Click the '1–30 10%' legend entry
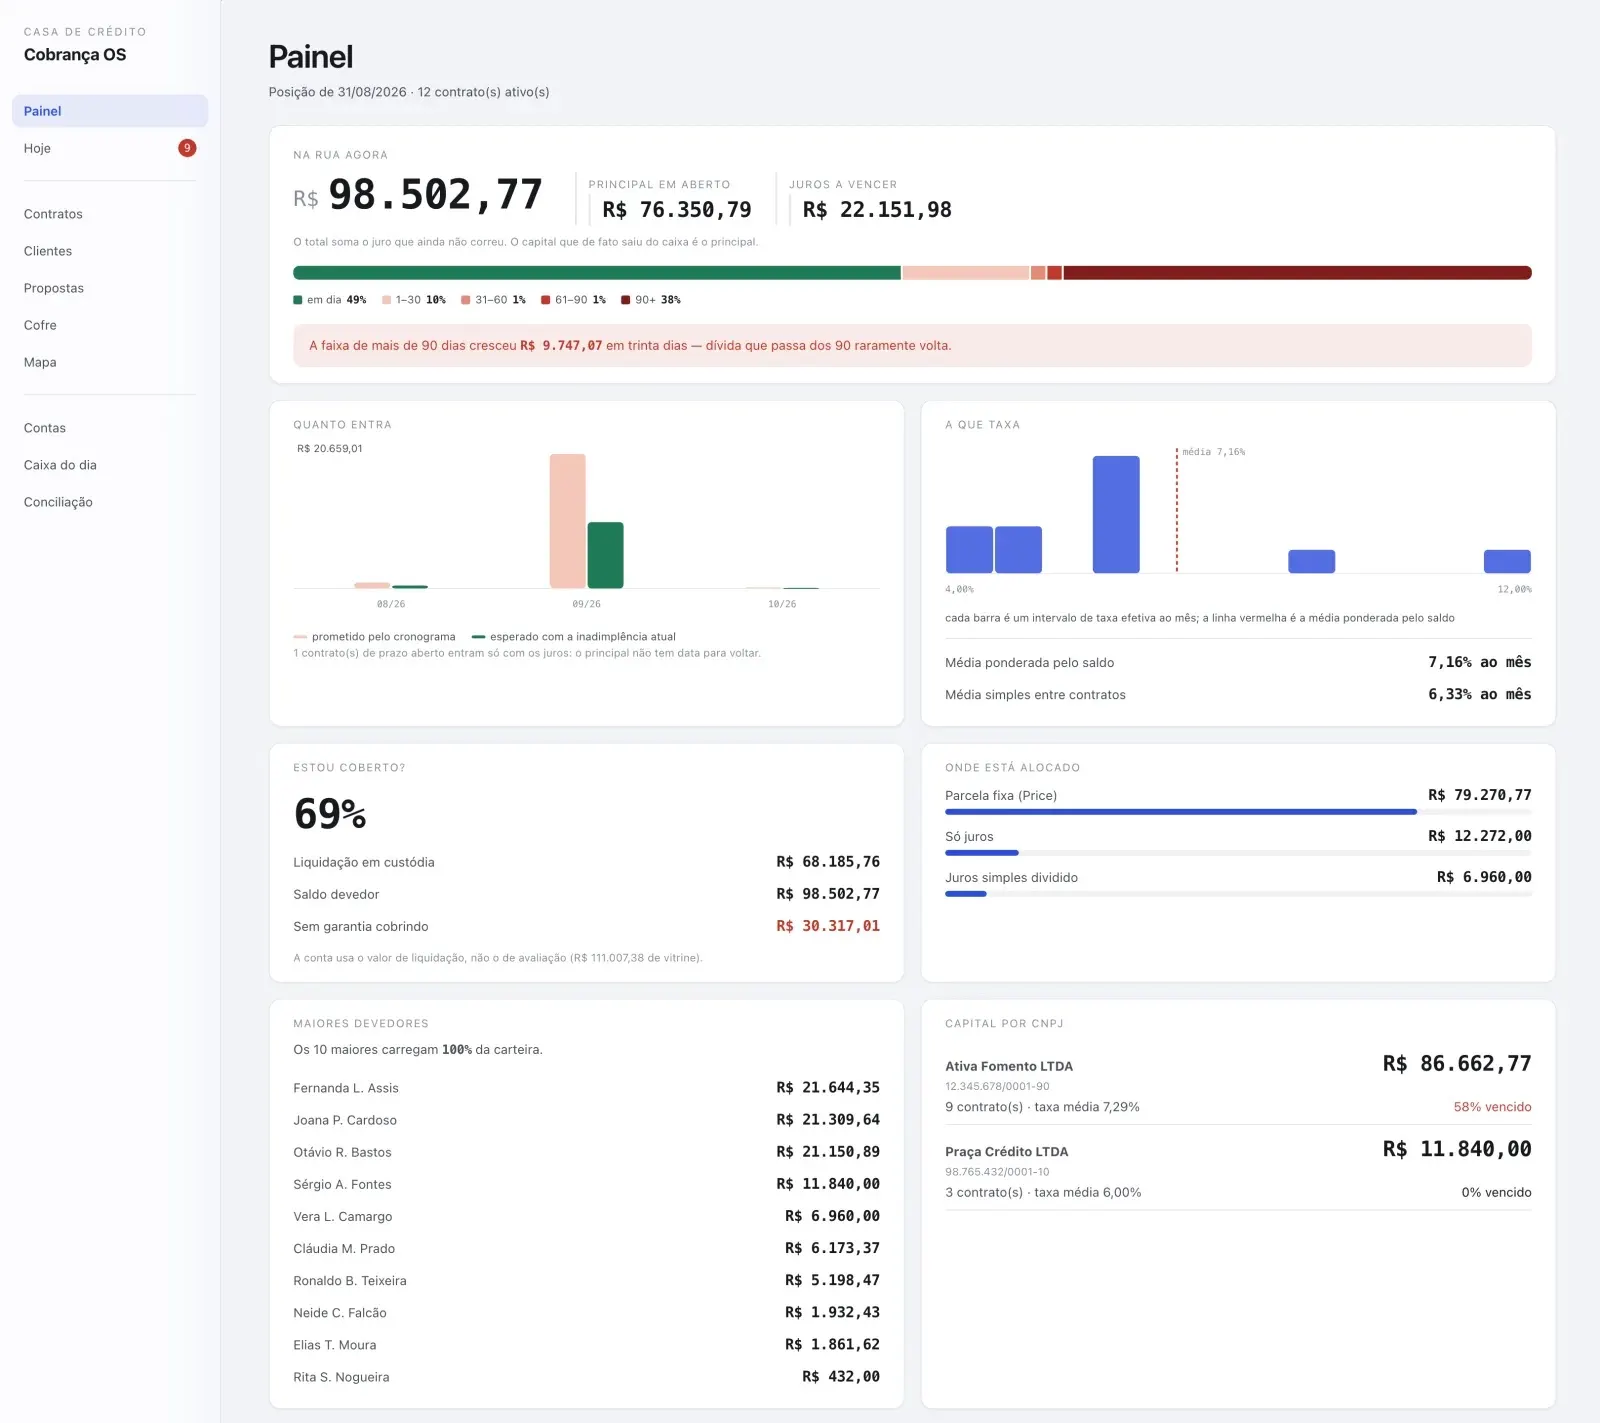1600x1423 pixels. coord(414,300)
